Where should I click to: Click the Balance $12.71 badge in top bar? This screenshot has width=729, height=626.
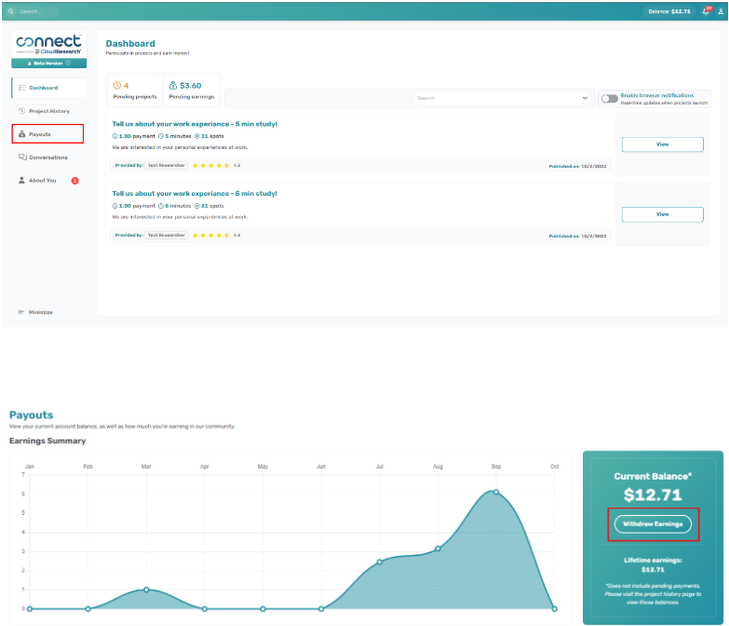click(x=669, y=11)
